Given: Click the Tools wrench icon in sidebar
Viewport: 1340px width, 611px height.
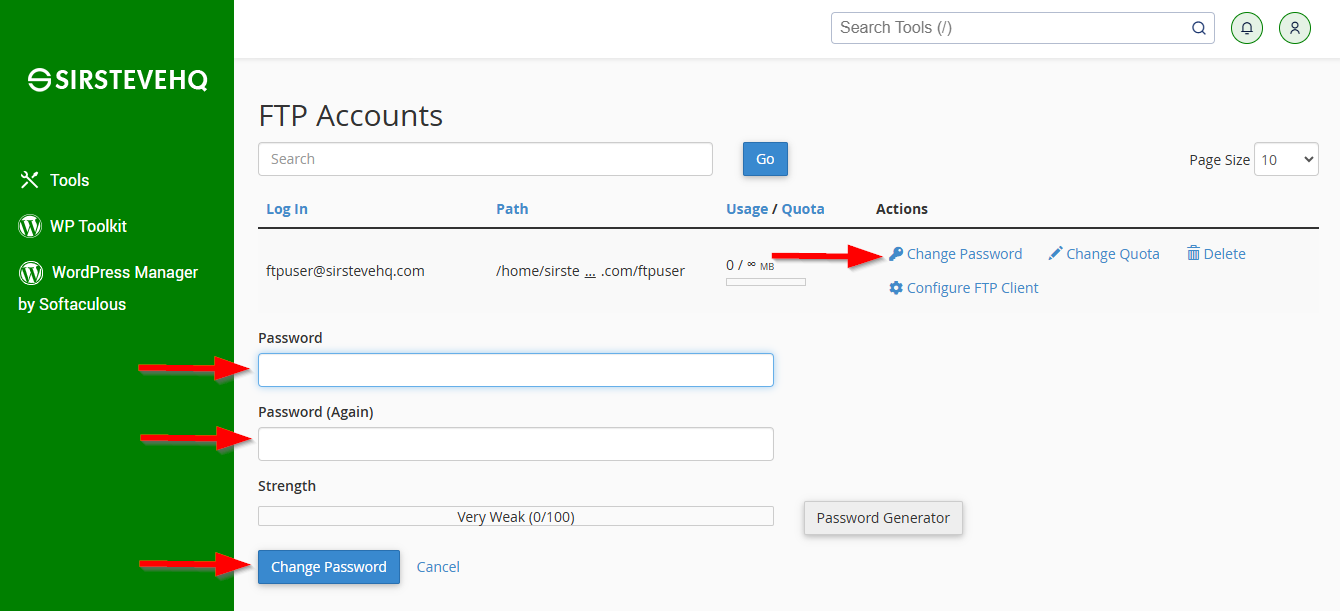Looking at the screenshot, I should point(29,180).
